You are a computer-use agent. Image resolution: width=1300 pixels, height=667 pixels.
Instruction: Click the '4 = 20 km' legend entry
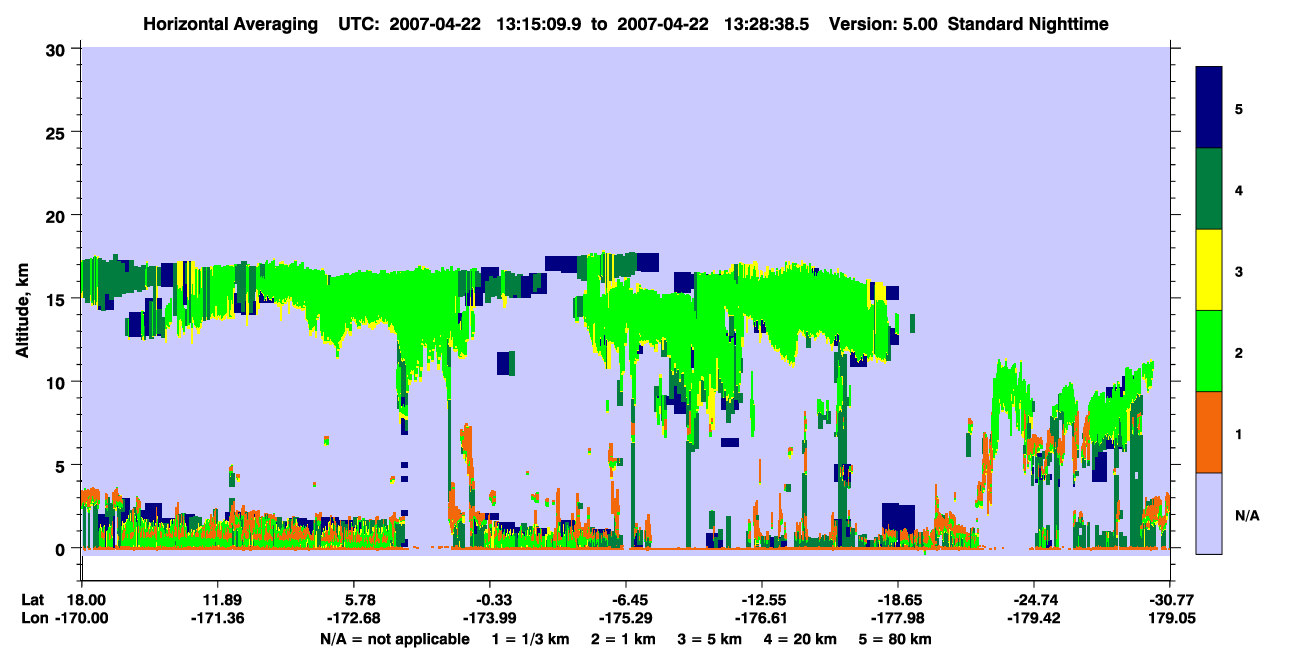tap(799, 638)
